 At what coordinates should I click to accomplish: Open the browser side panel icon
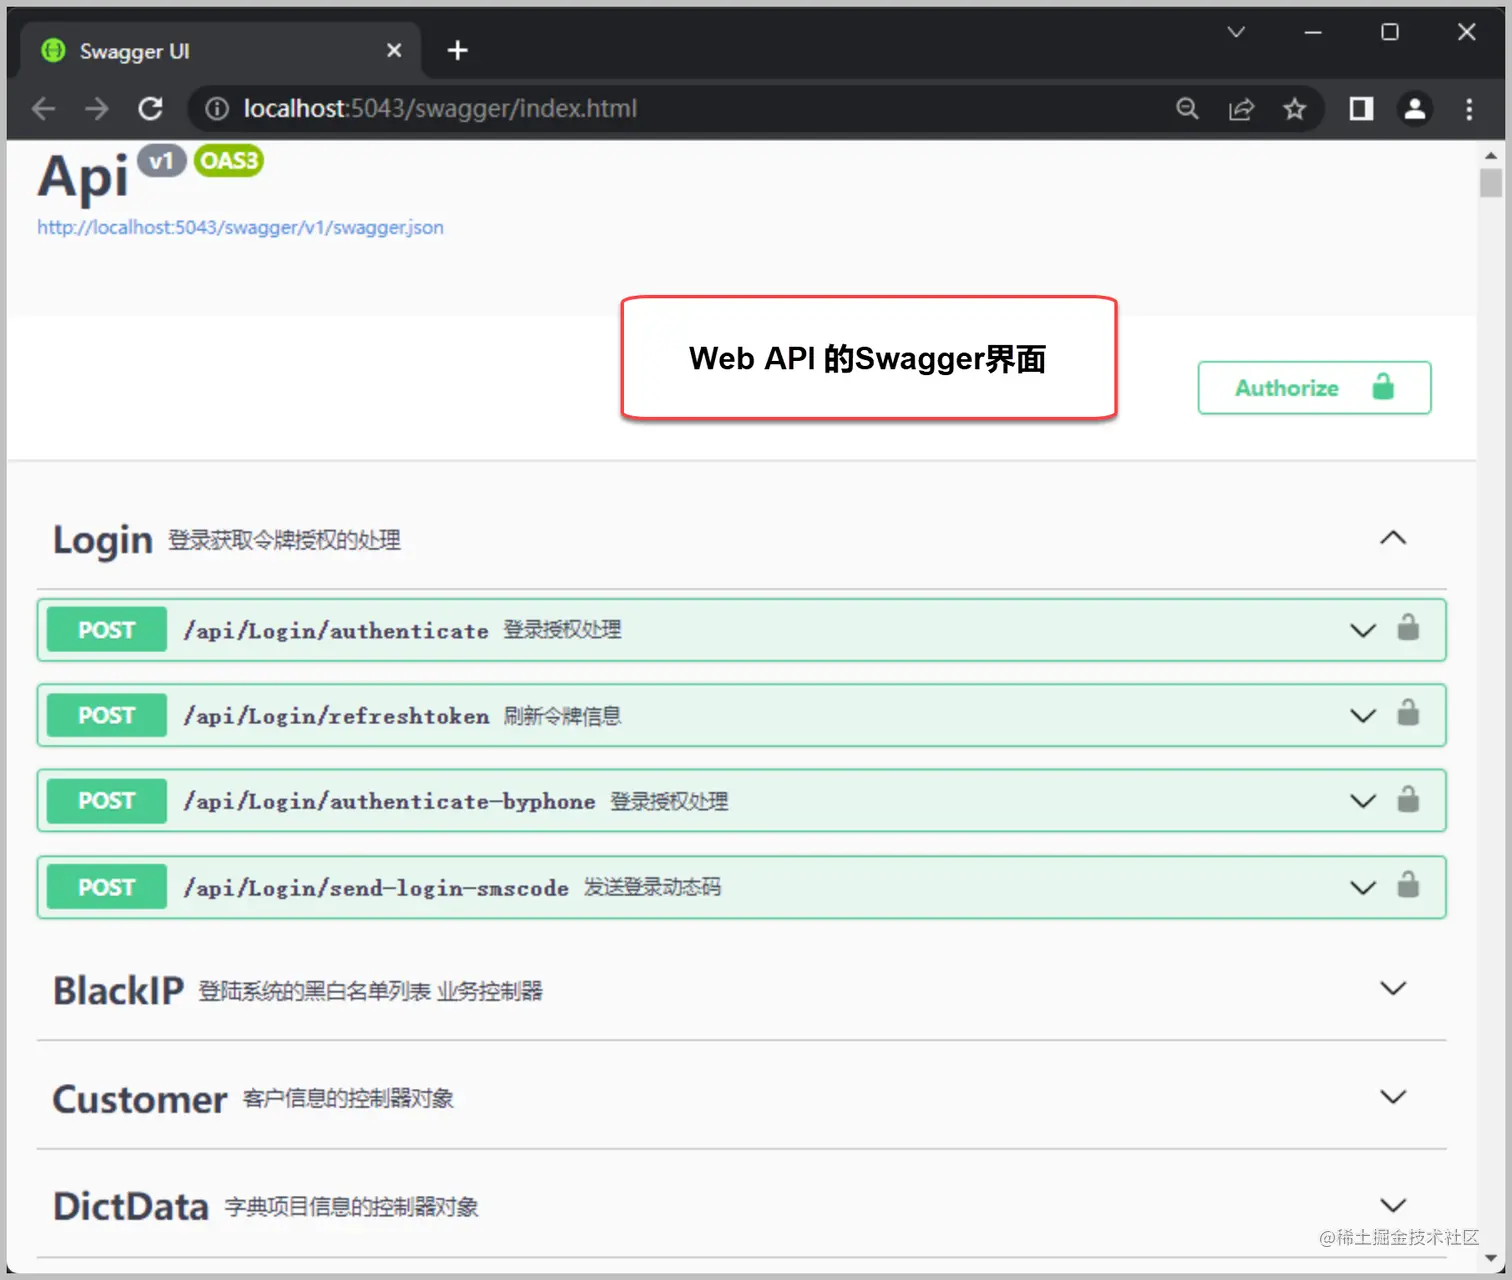[1361, 108]
